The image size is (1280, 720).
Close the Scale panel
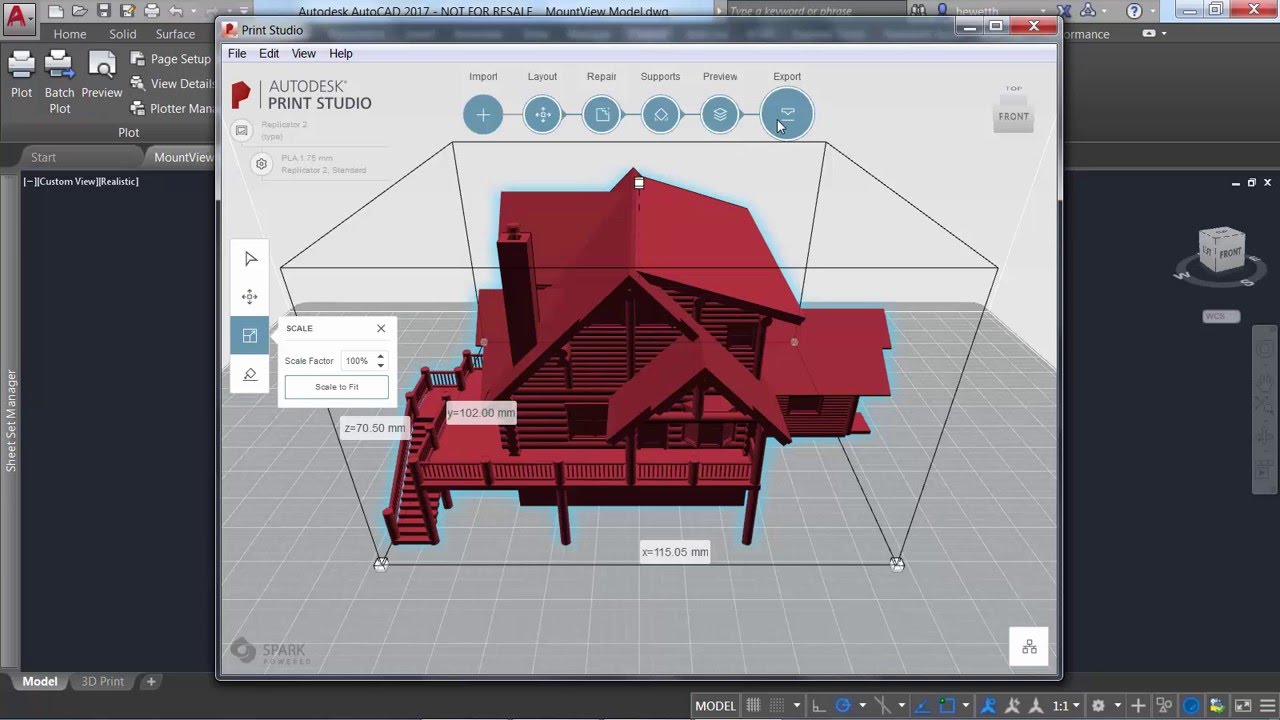[x=381, y=328]
